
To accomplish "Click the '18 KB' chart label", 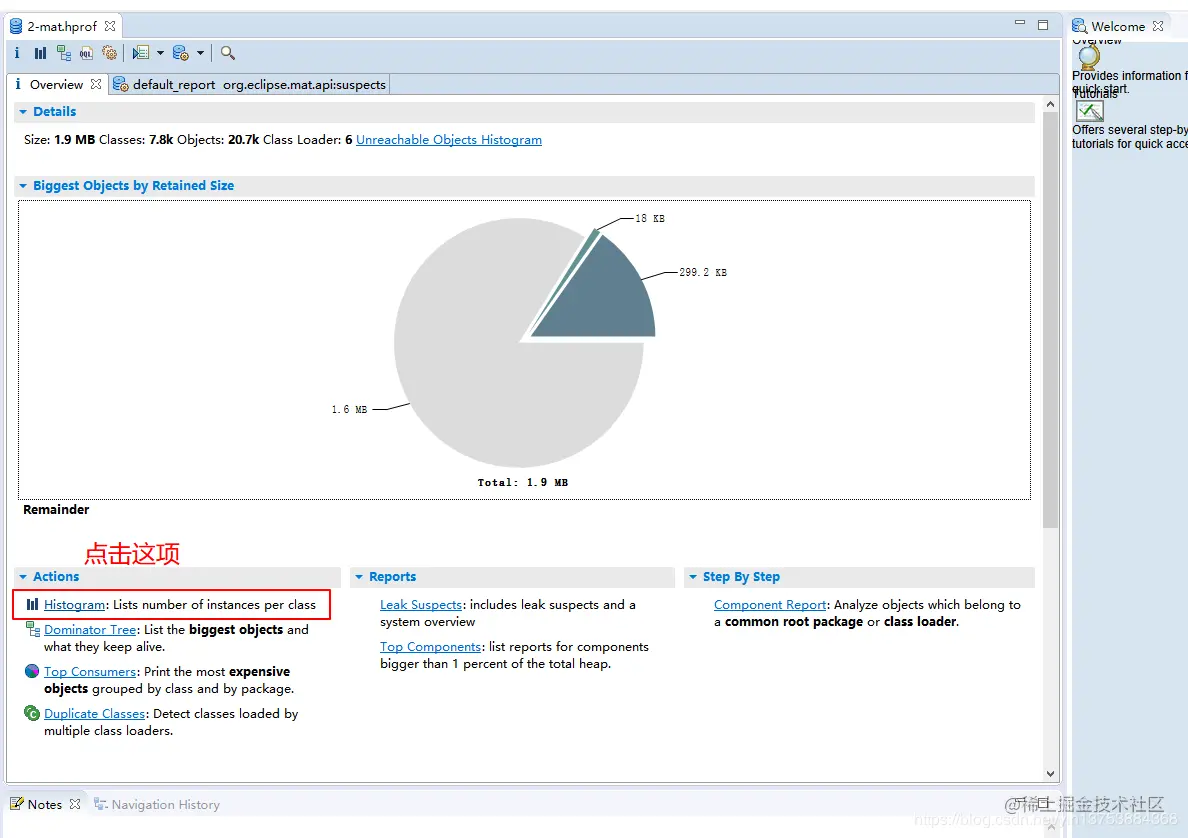I will 649,218.
